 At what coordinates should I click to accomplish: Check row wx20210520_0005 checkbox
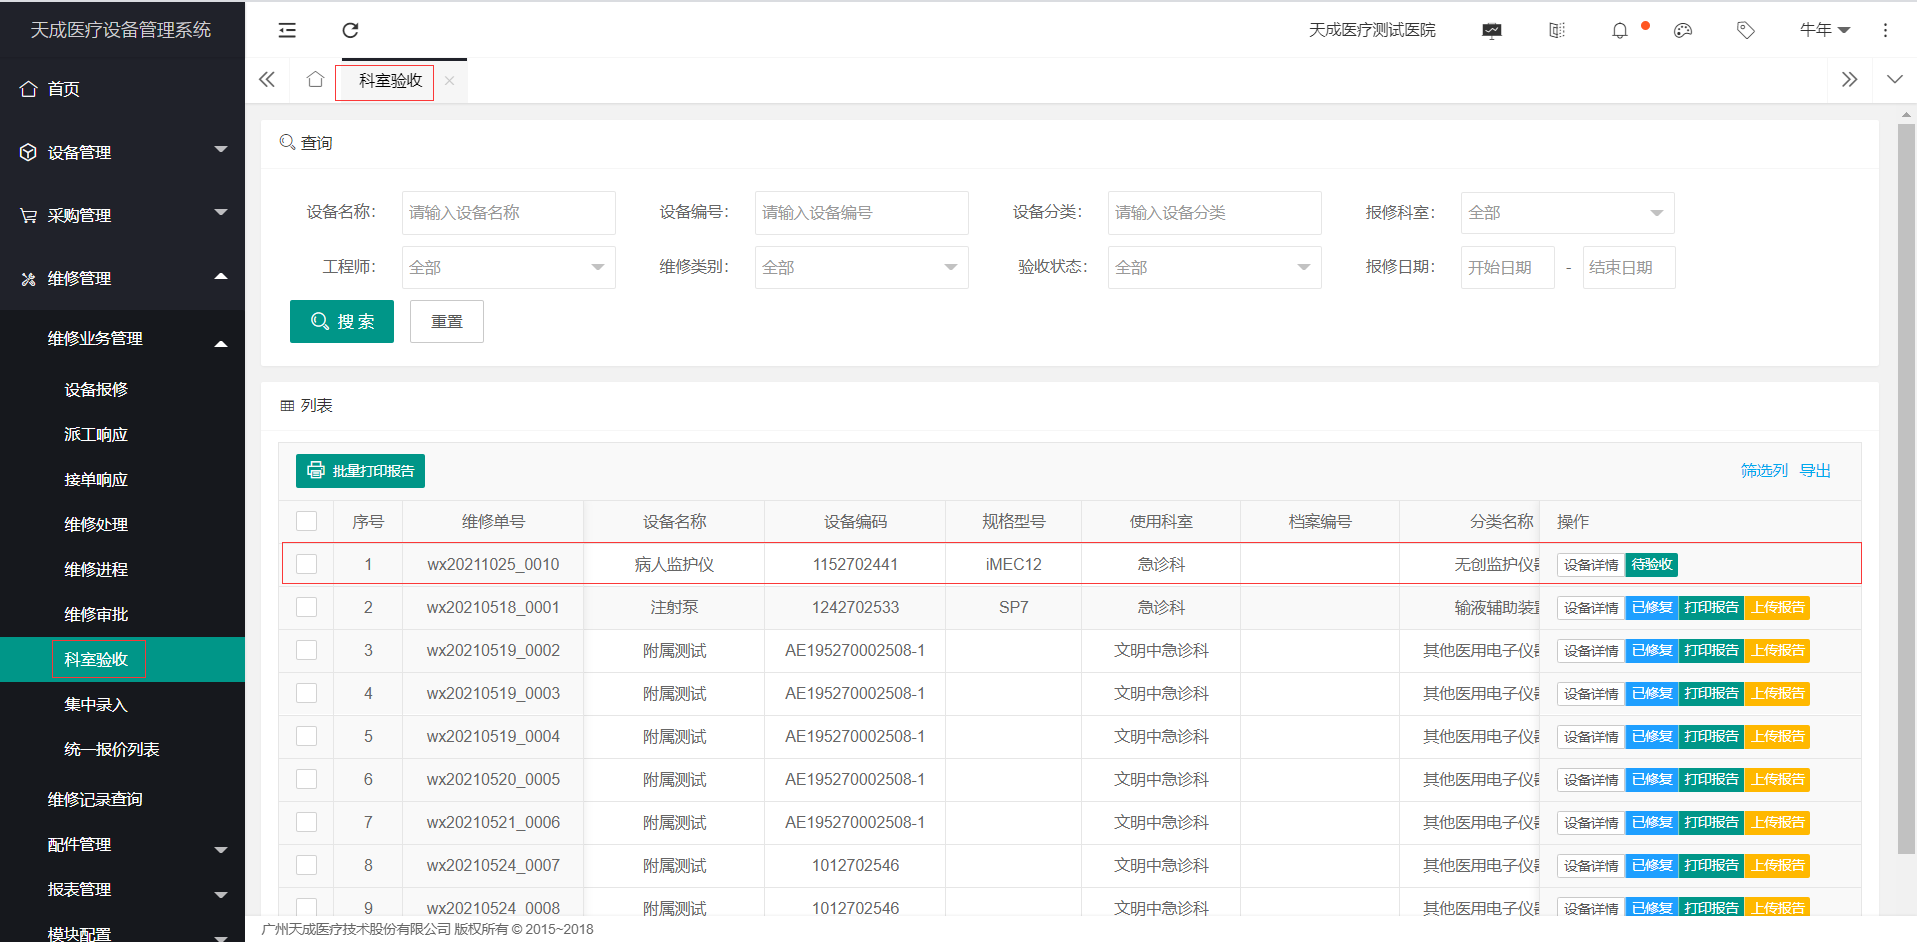(x=307, y=779)
